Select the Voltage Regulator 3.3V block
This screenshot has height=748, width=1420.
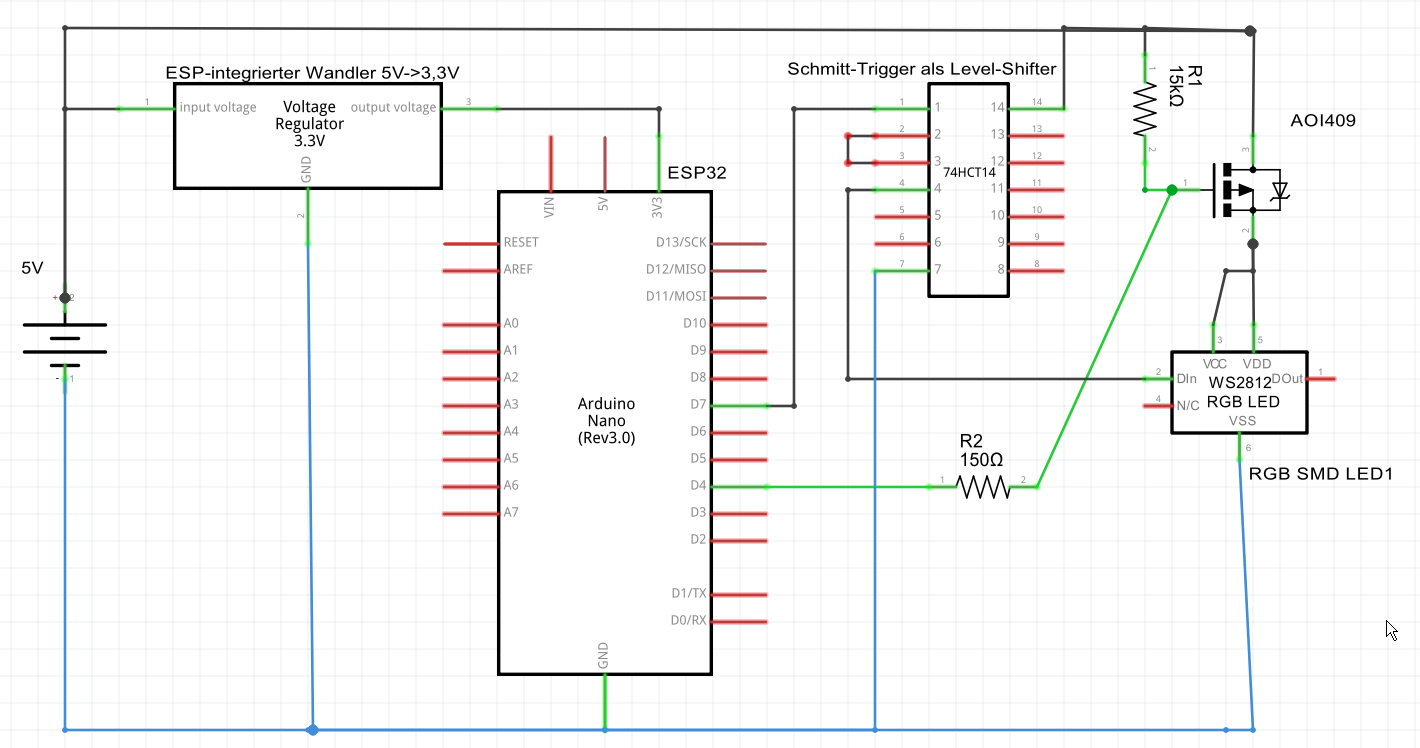(308, 135)
